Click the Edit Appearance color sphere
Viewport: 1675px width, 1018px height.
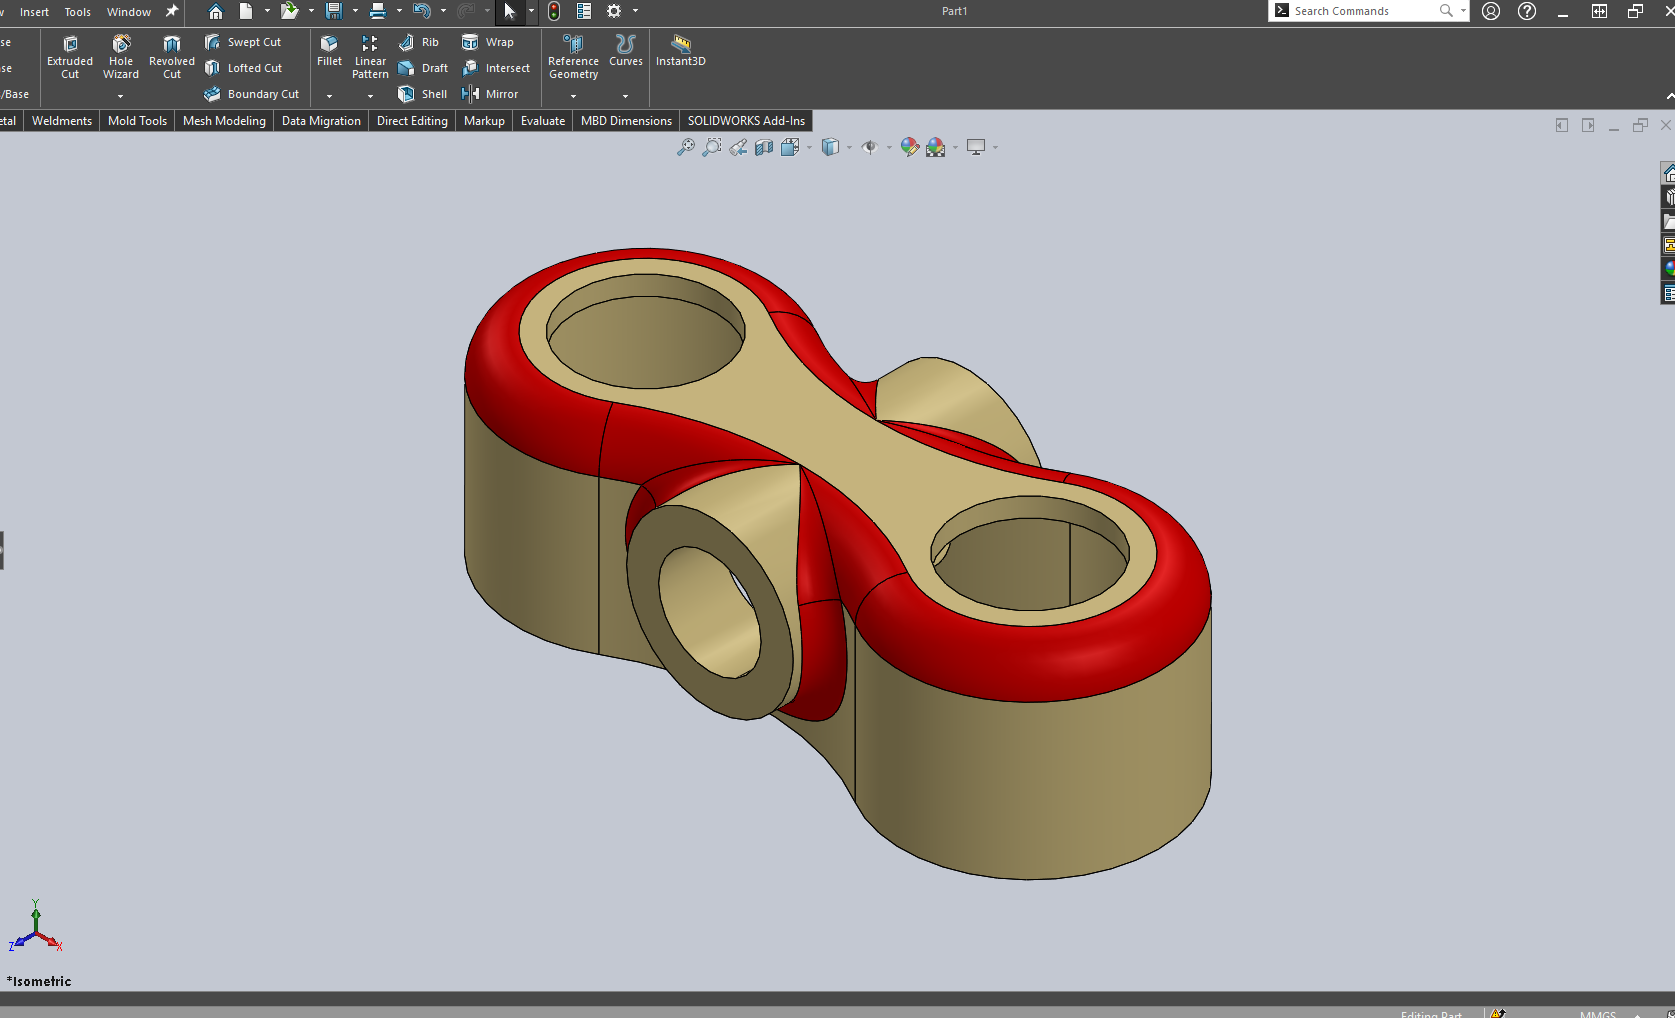[x=909, y=148]
